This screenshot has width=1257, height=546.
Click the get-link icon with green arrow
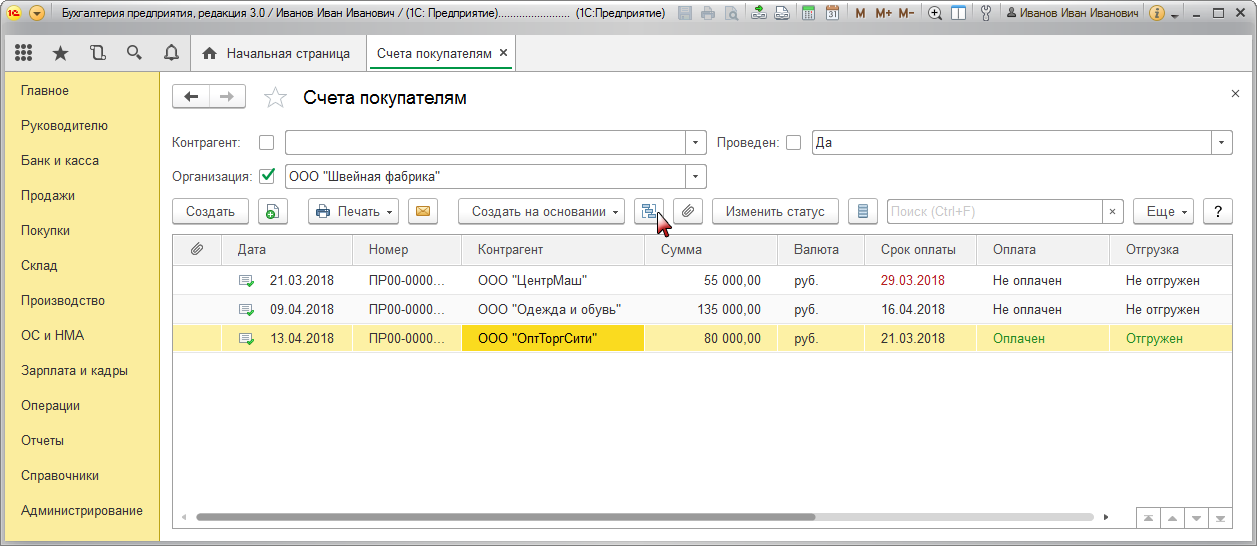pyautogui.click(x=759, y=13)
